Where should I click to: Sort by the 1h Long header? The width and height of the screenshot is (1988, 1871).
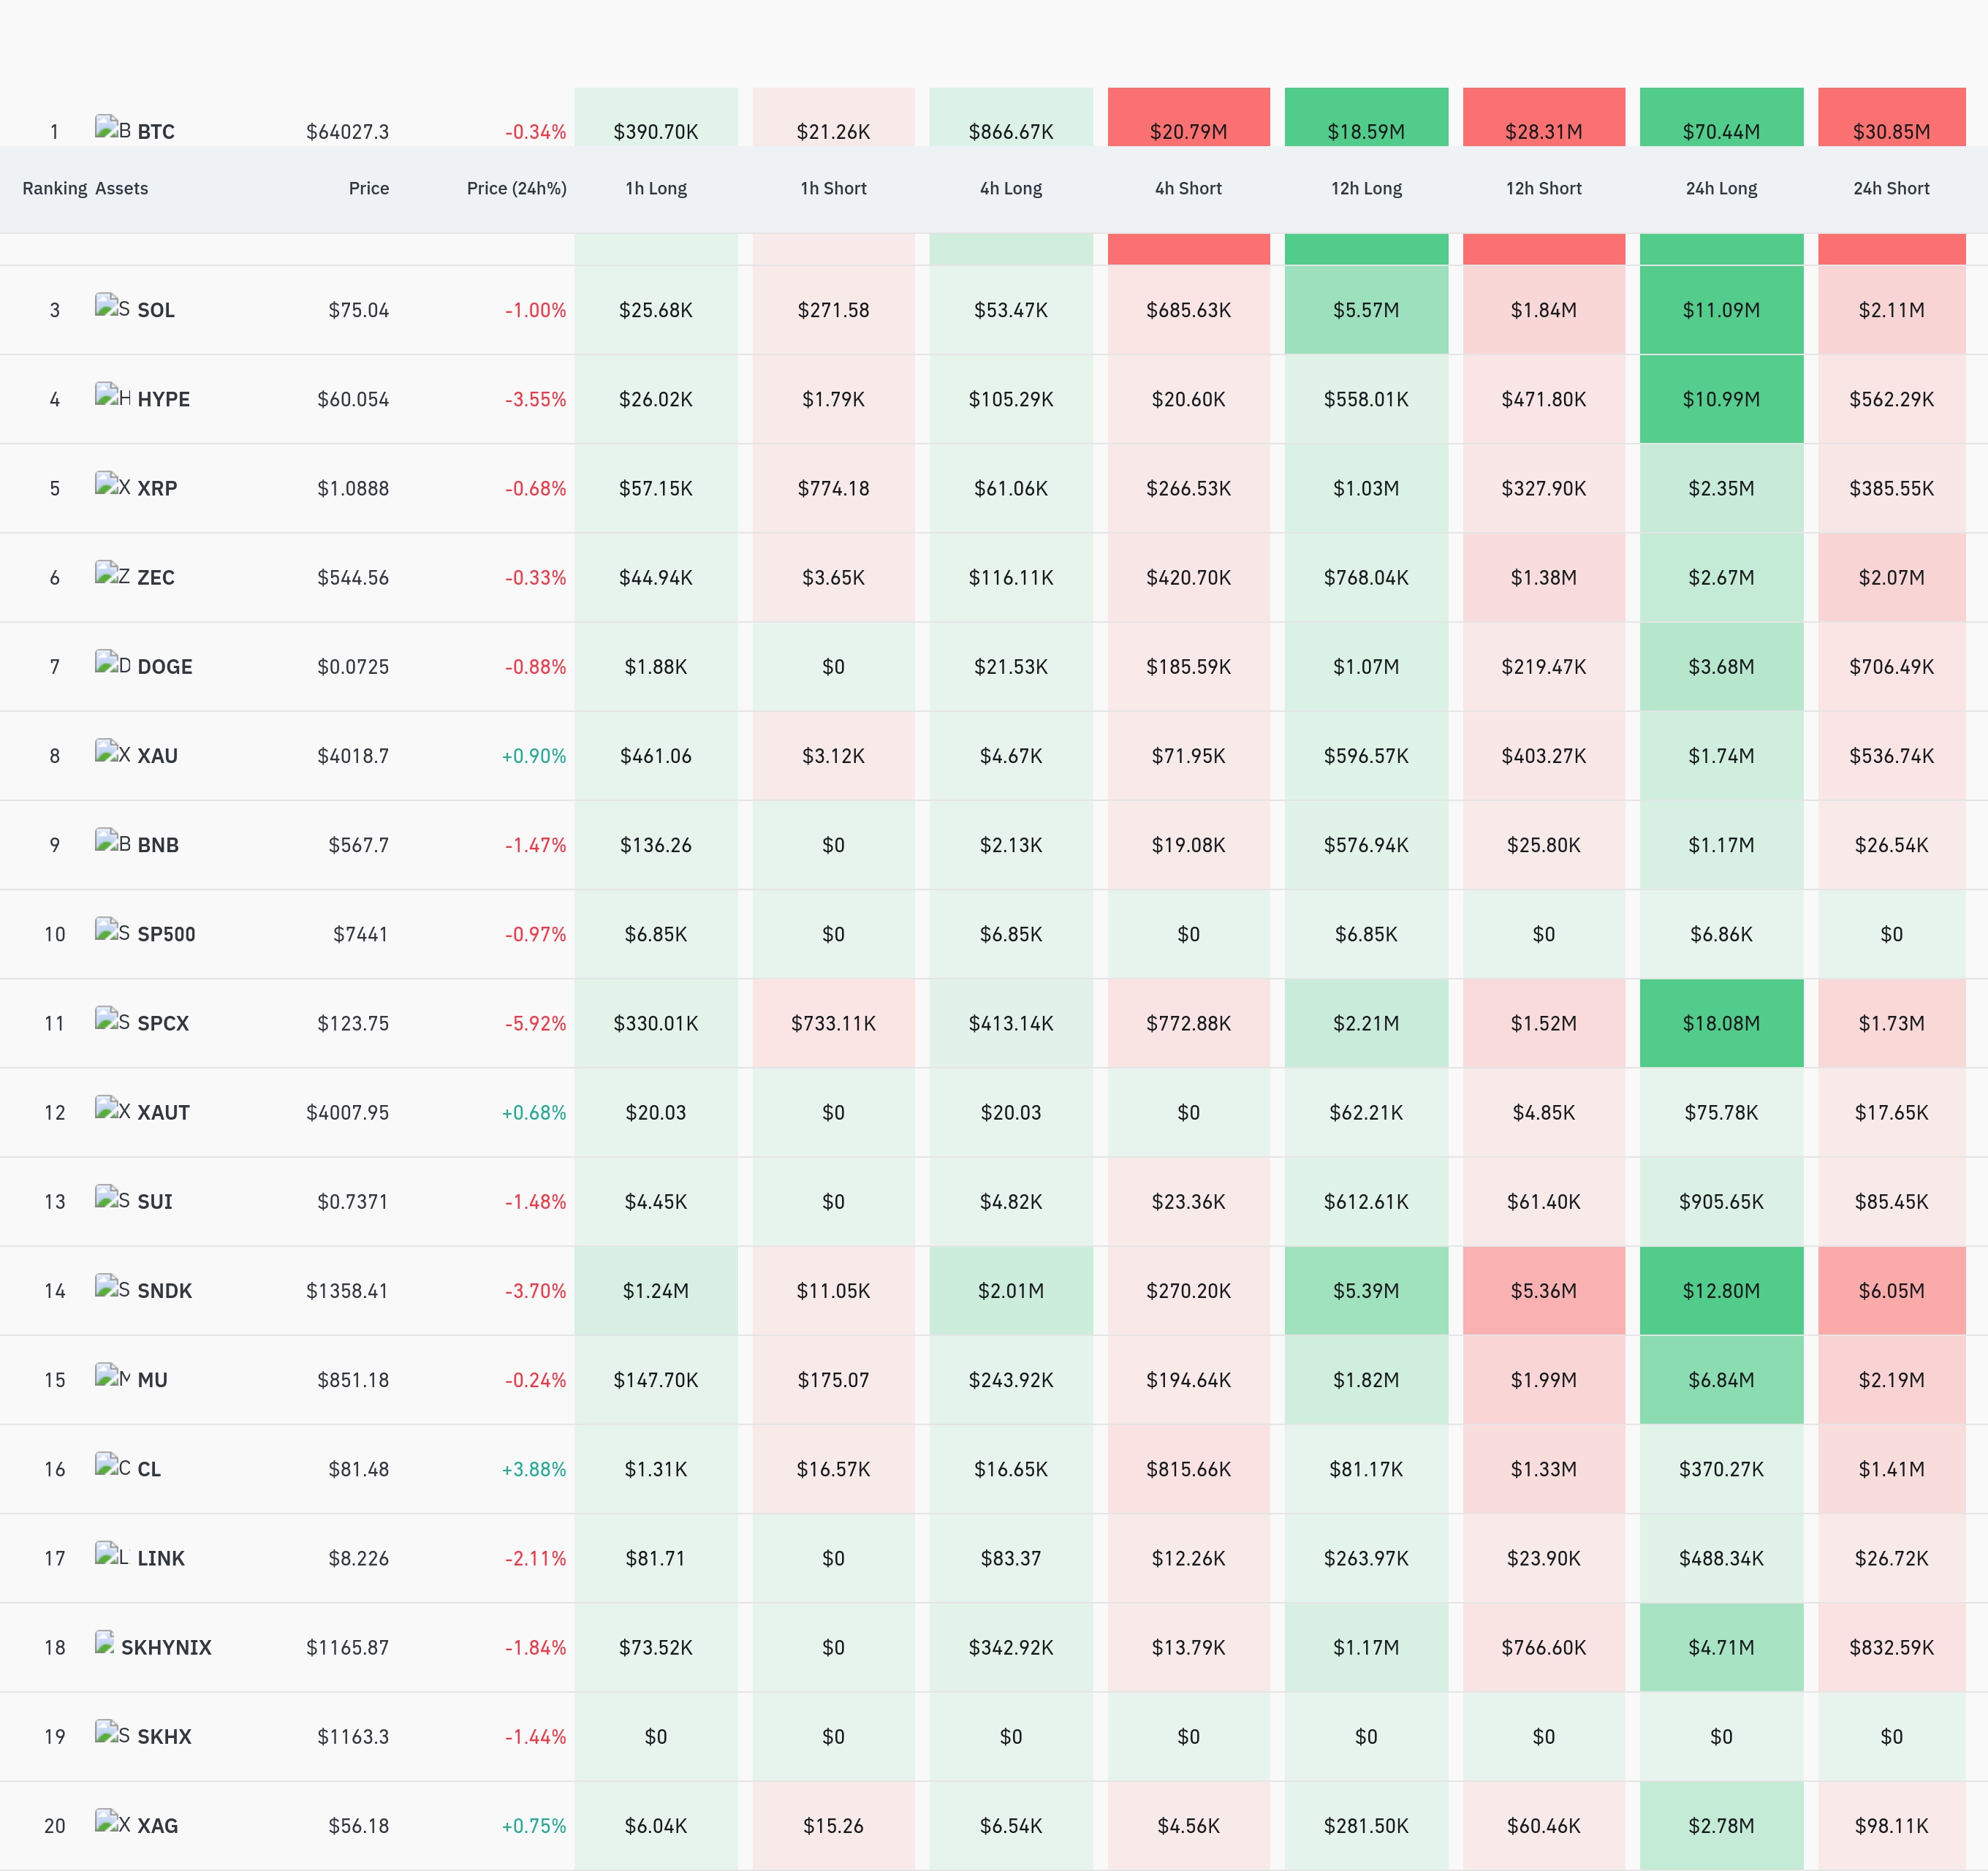coord(656,188)
